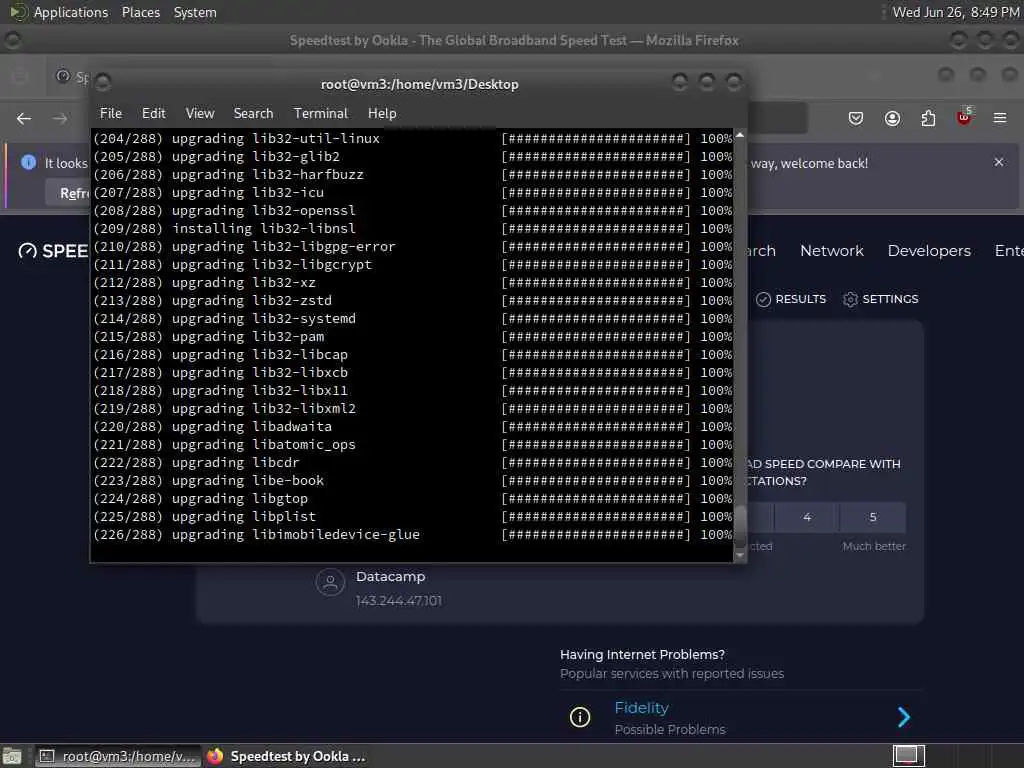The height and width of the screenshot is (768, 1024).
Task: Click the Firefox back arrow button
Action: 24,118
